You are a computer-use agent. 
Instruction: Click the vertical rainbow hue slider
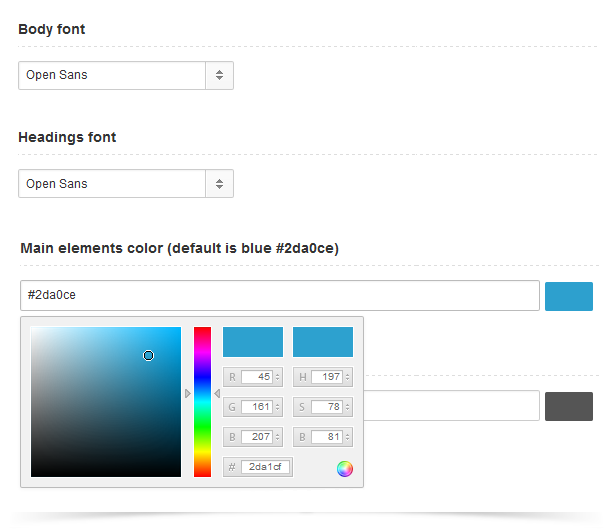point(202,402)
